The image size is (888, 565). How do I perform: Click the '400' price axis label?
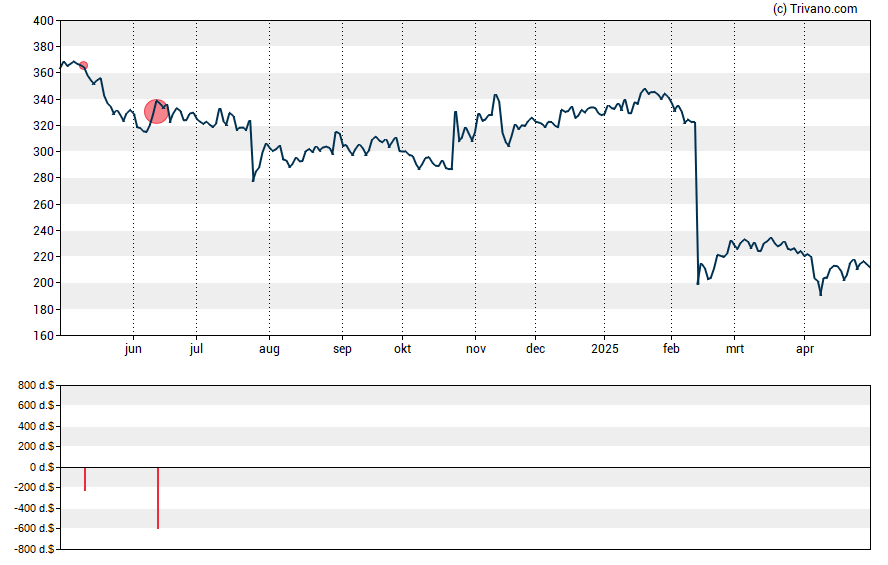tap(44, 21)
